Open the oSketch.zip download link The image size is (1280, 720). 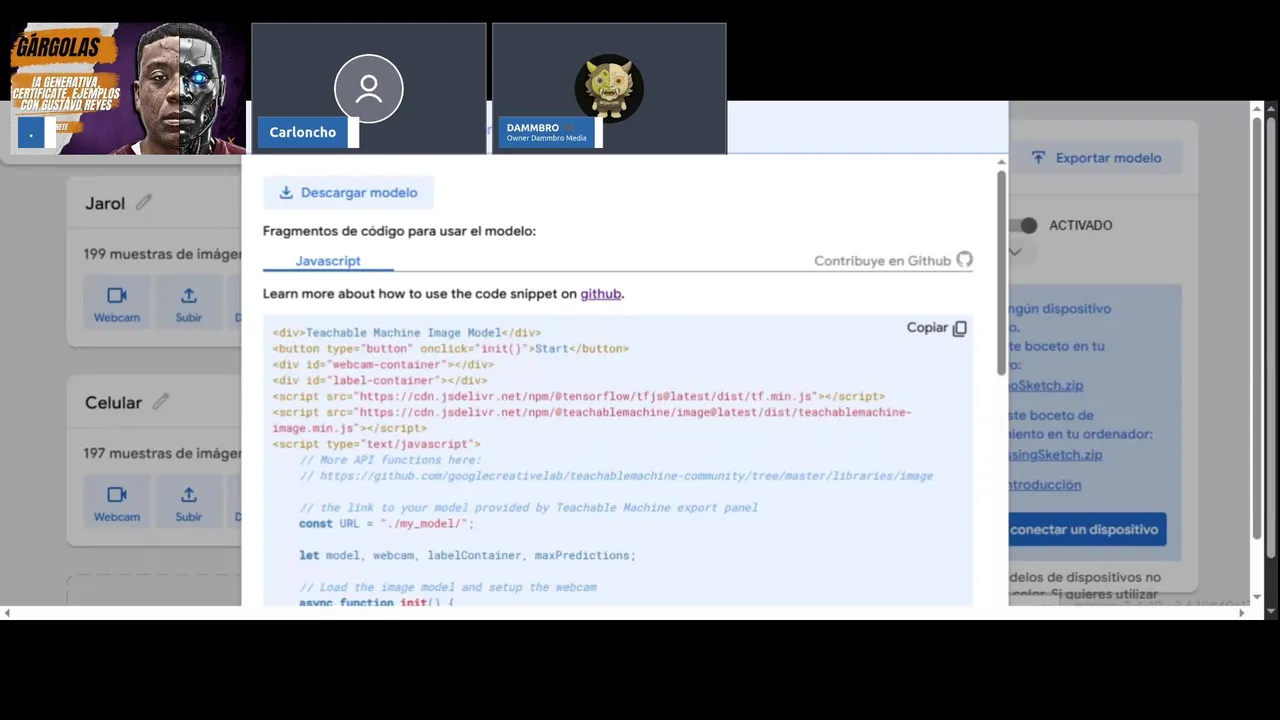pos(1046,385)
